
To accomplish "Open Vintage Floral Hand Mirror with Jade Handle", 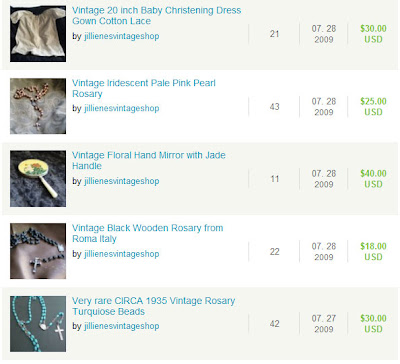I will click(x=149, y=161).
